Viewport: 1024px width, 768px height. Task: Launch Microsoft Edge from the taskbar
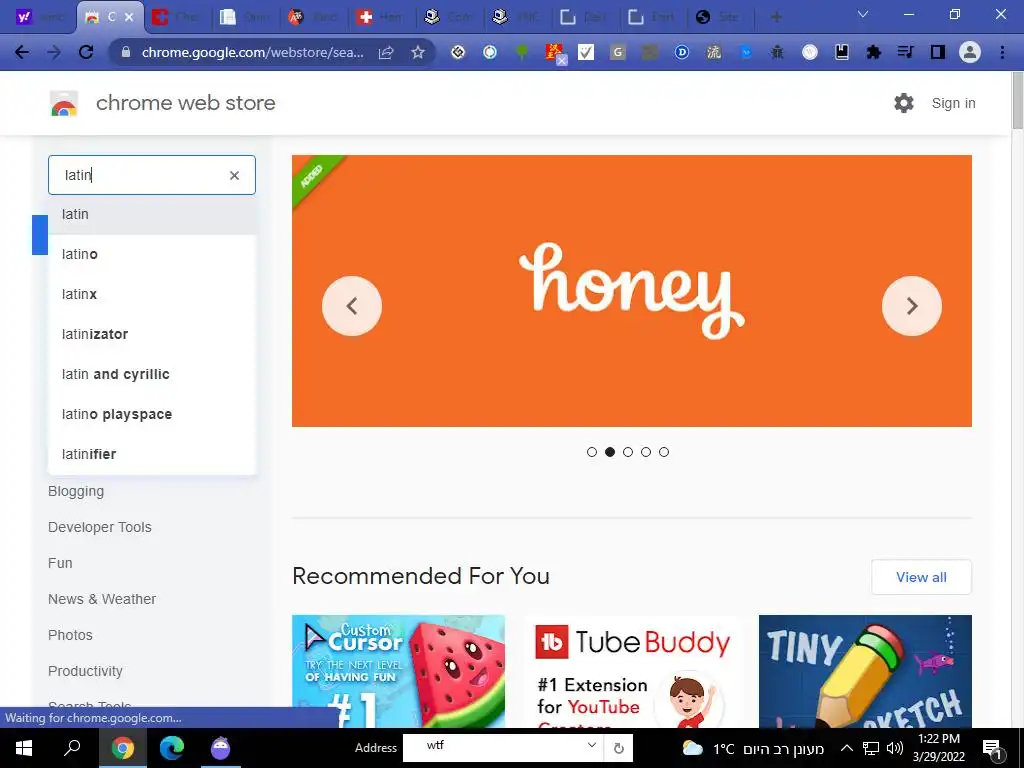[172, 748]
